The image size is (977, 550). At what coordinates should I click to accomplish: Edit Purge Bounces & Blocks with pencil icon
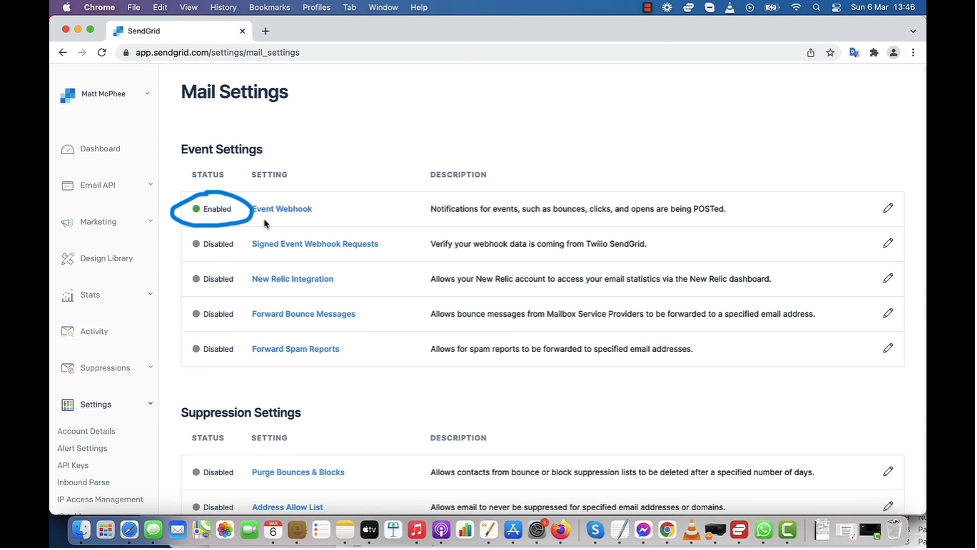pos(887,471)
